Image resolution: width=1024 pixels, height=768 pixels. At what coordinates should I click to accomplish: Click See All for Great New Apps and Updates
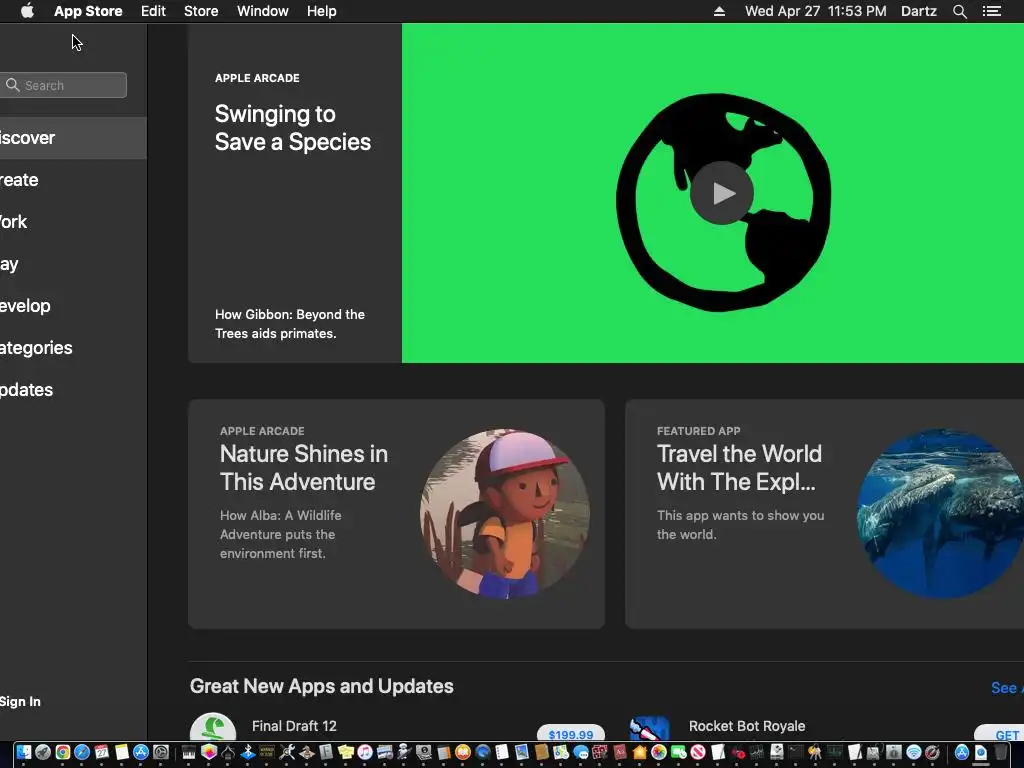click(1007, 688)
